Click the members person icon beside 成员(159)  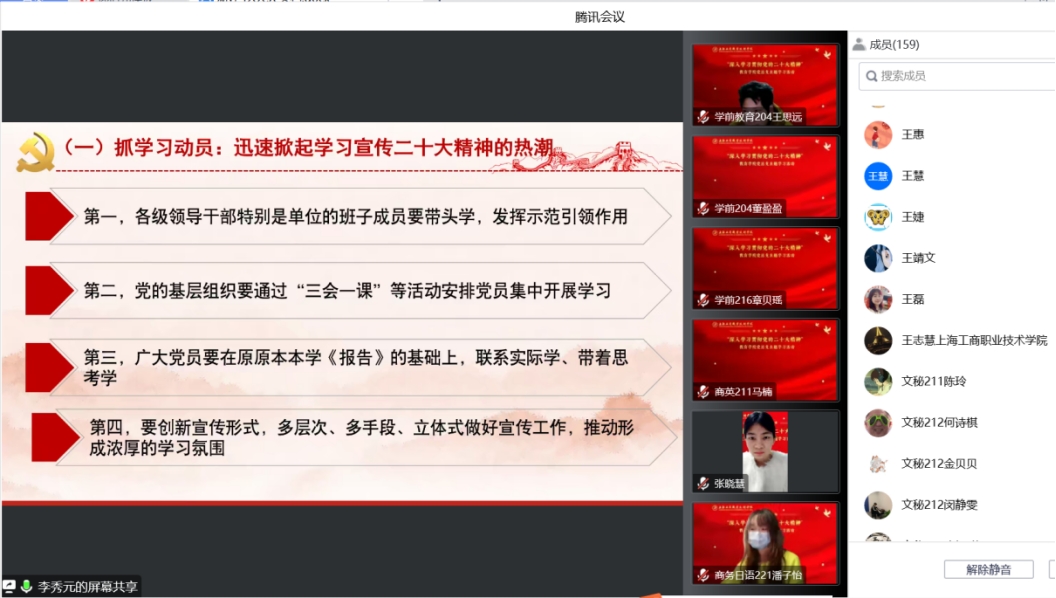tap(859, 44)
